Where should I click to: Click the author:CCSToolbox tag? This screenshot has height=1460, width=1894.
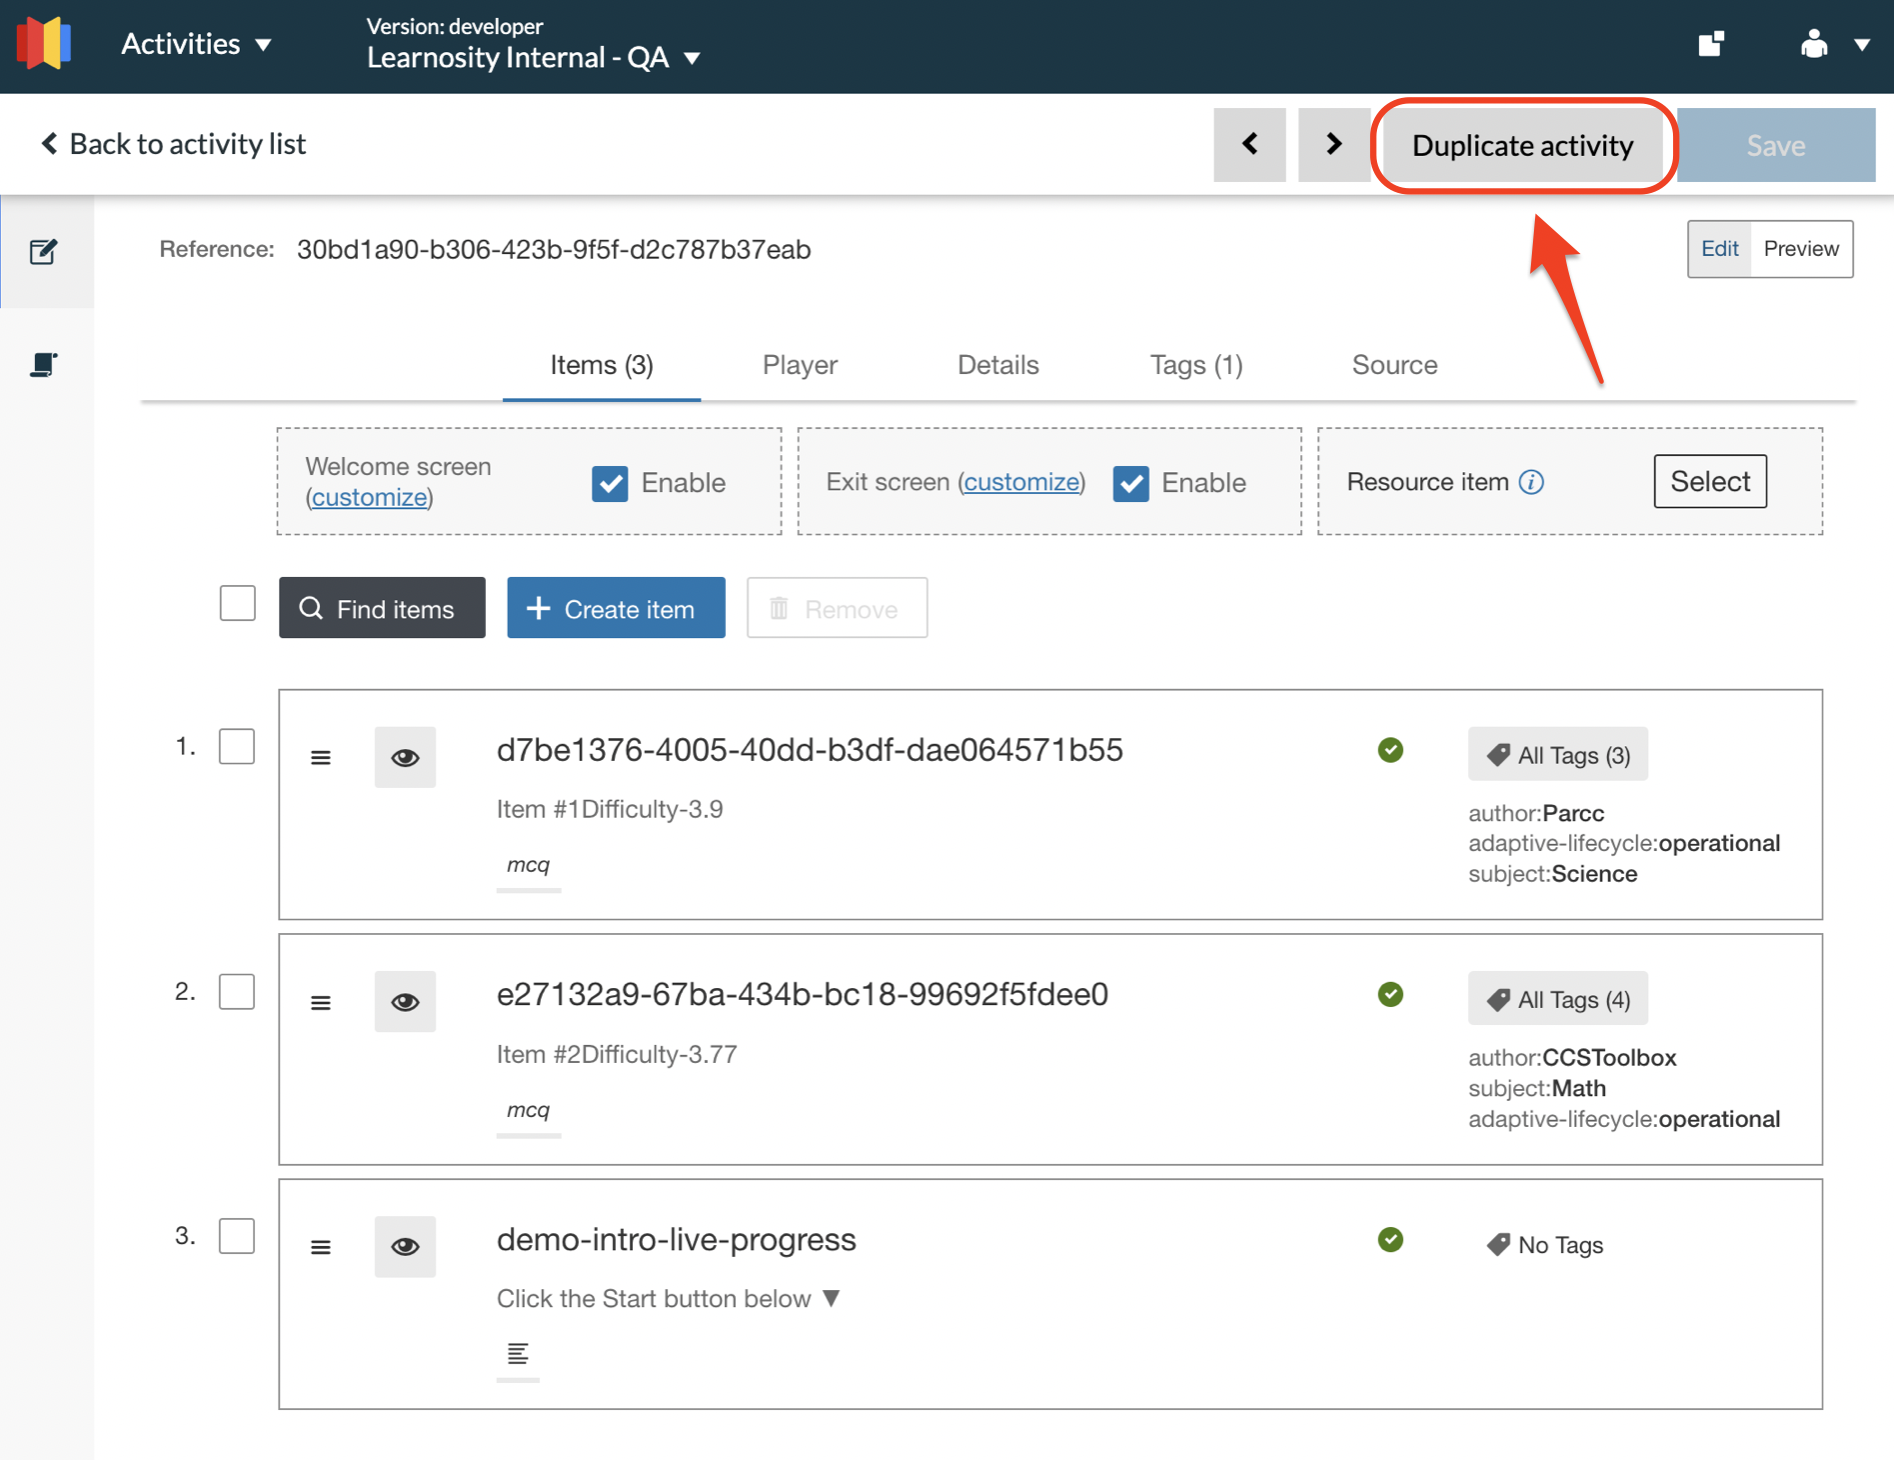pos(1572,1058)
